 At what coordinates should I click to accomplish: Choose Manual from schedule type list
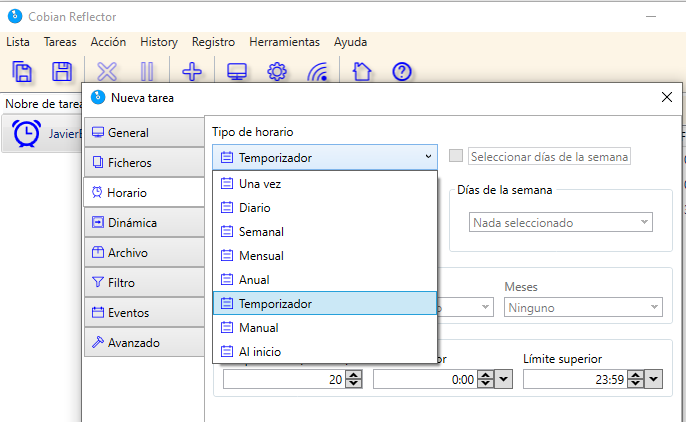pyautogui.click(x=325, y=328)
